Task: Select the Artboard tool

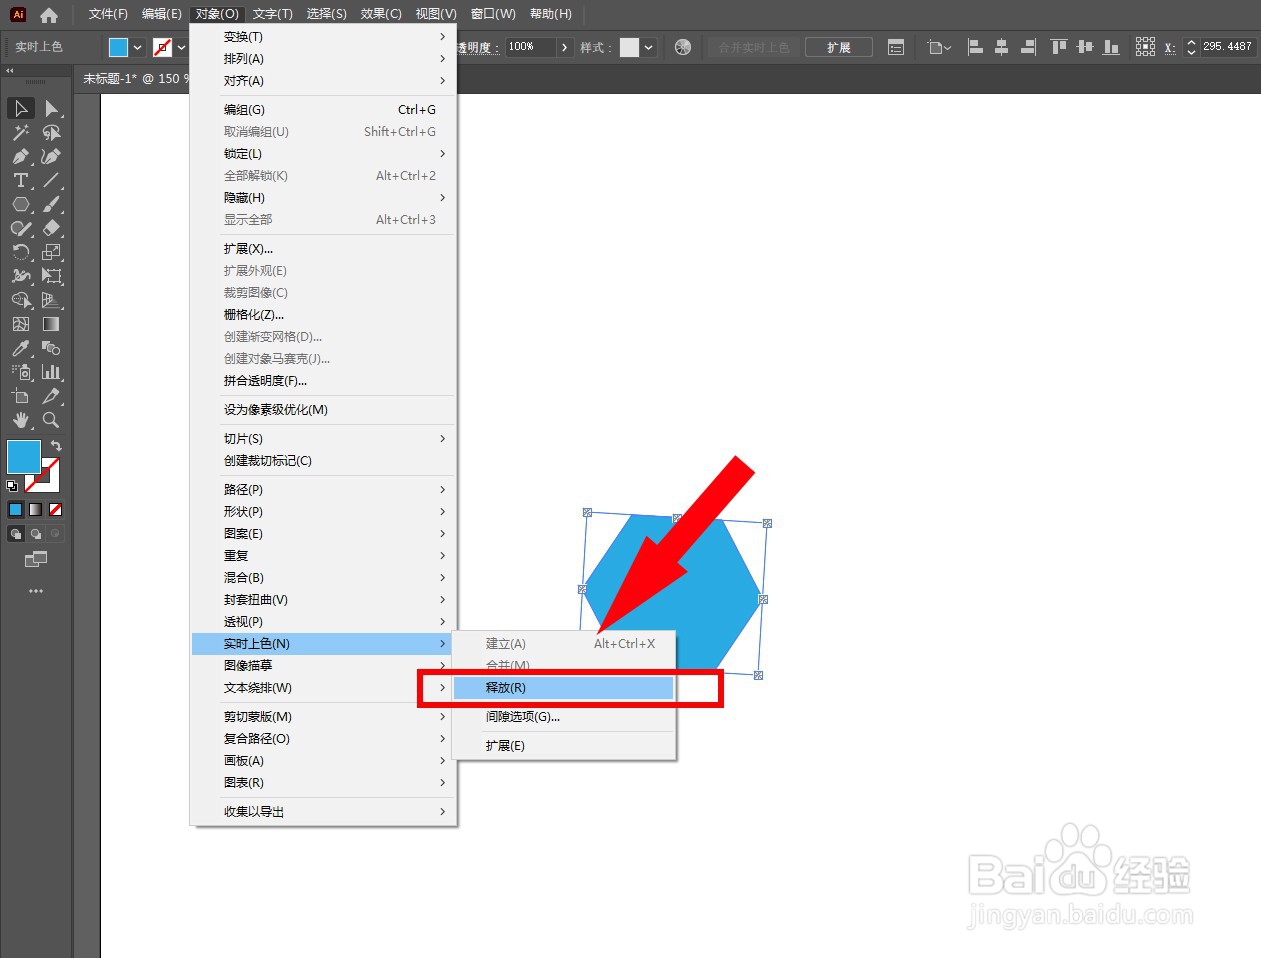Action: (x=20, y=396)
